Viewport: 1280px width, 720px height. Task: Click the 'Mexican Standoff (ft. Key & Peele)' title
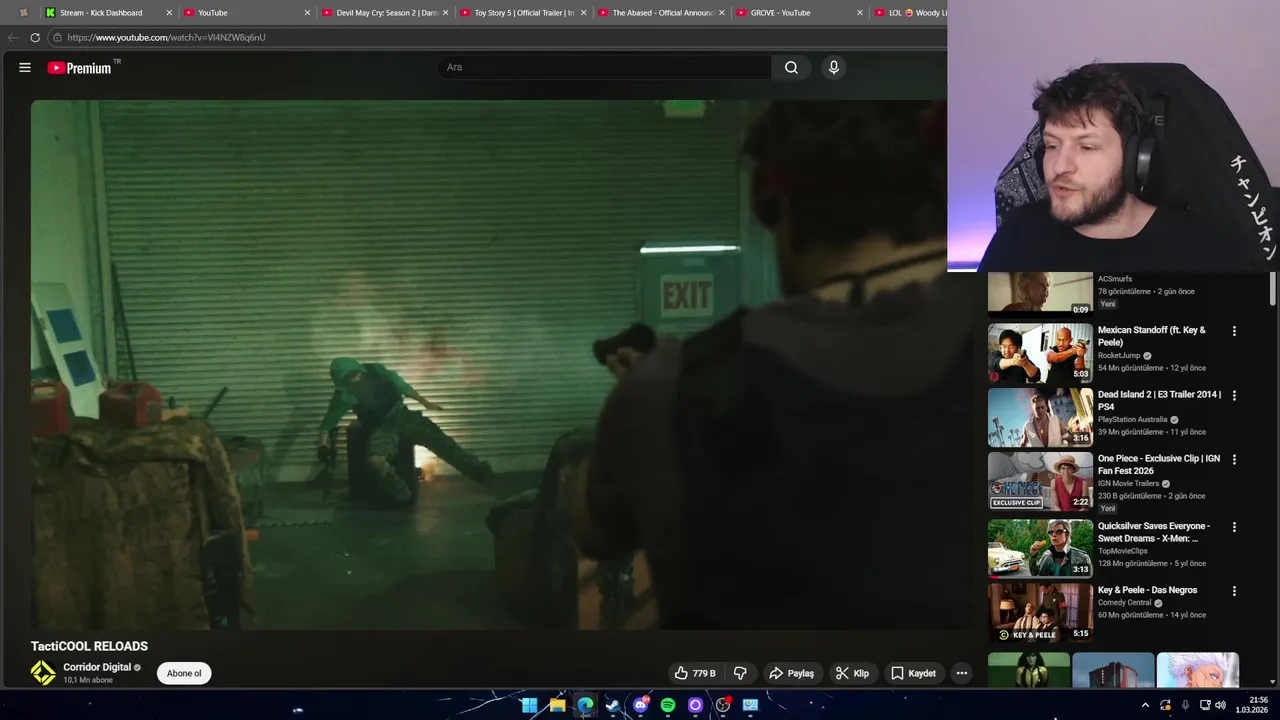1152,336
